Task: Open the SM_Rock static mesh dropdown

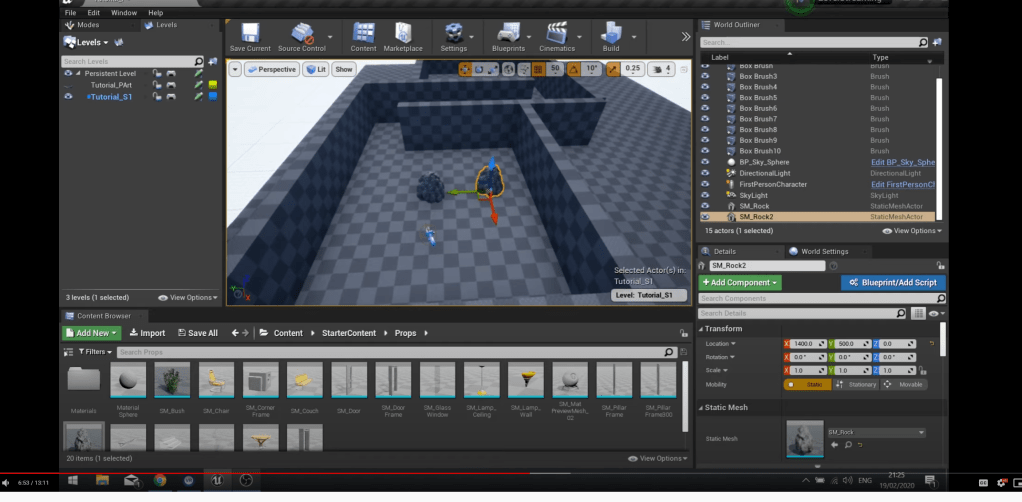Action: pyautogui.click(x=875, y=431)
